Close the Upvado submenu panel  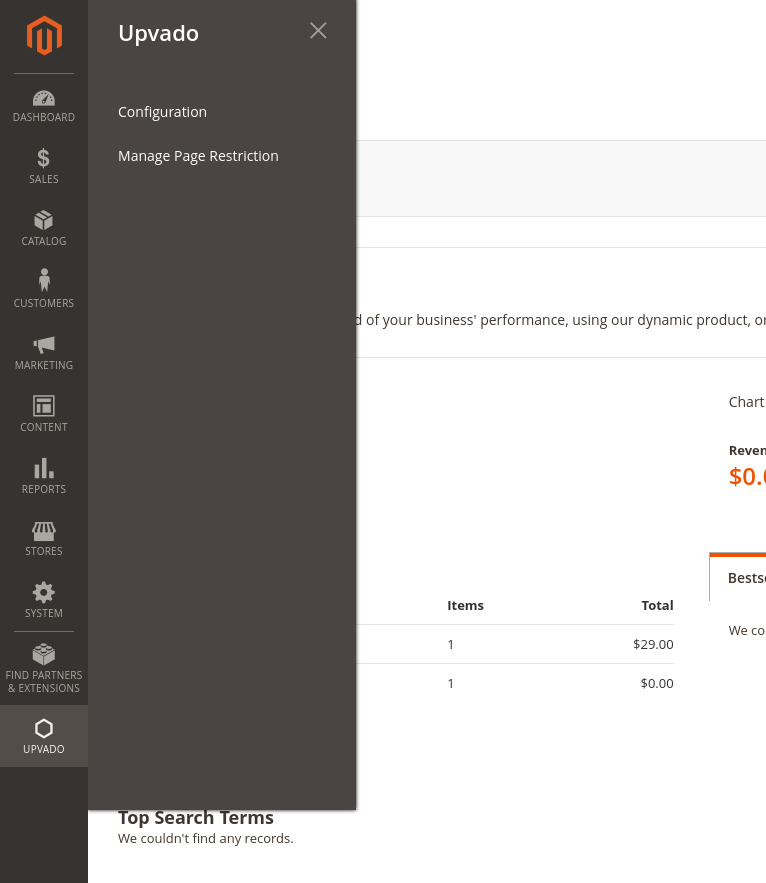(x=318, y=31)
